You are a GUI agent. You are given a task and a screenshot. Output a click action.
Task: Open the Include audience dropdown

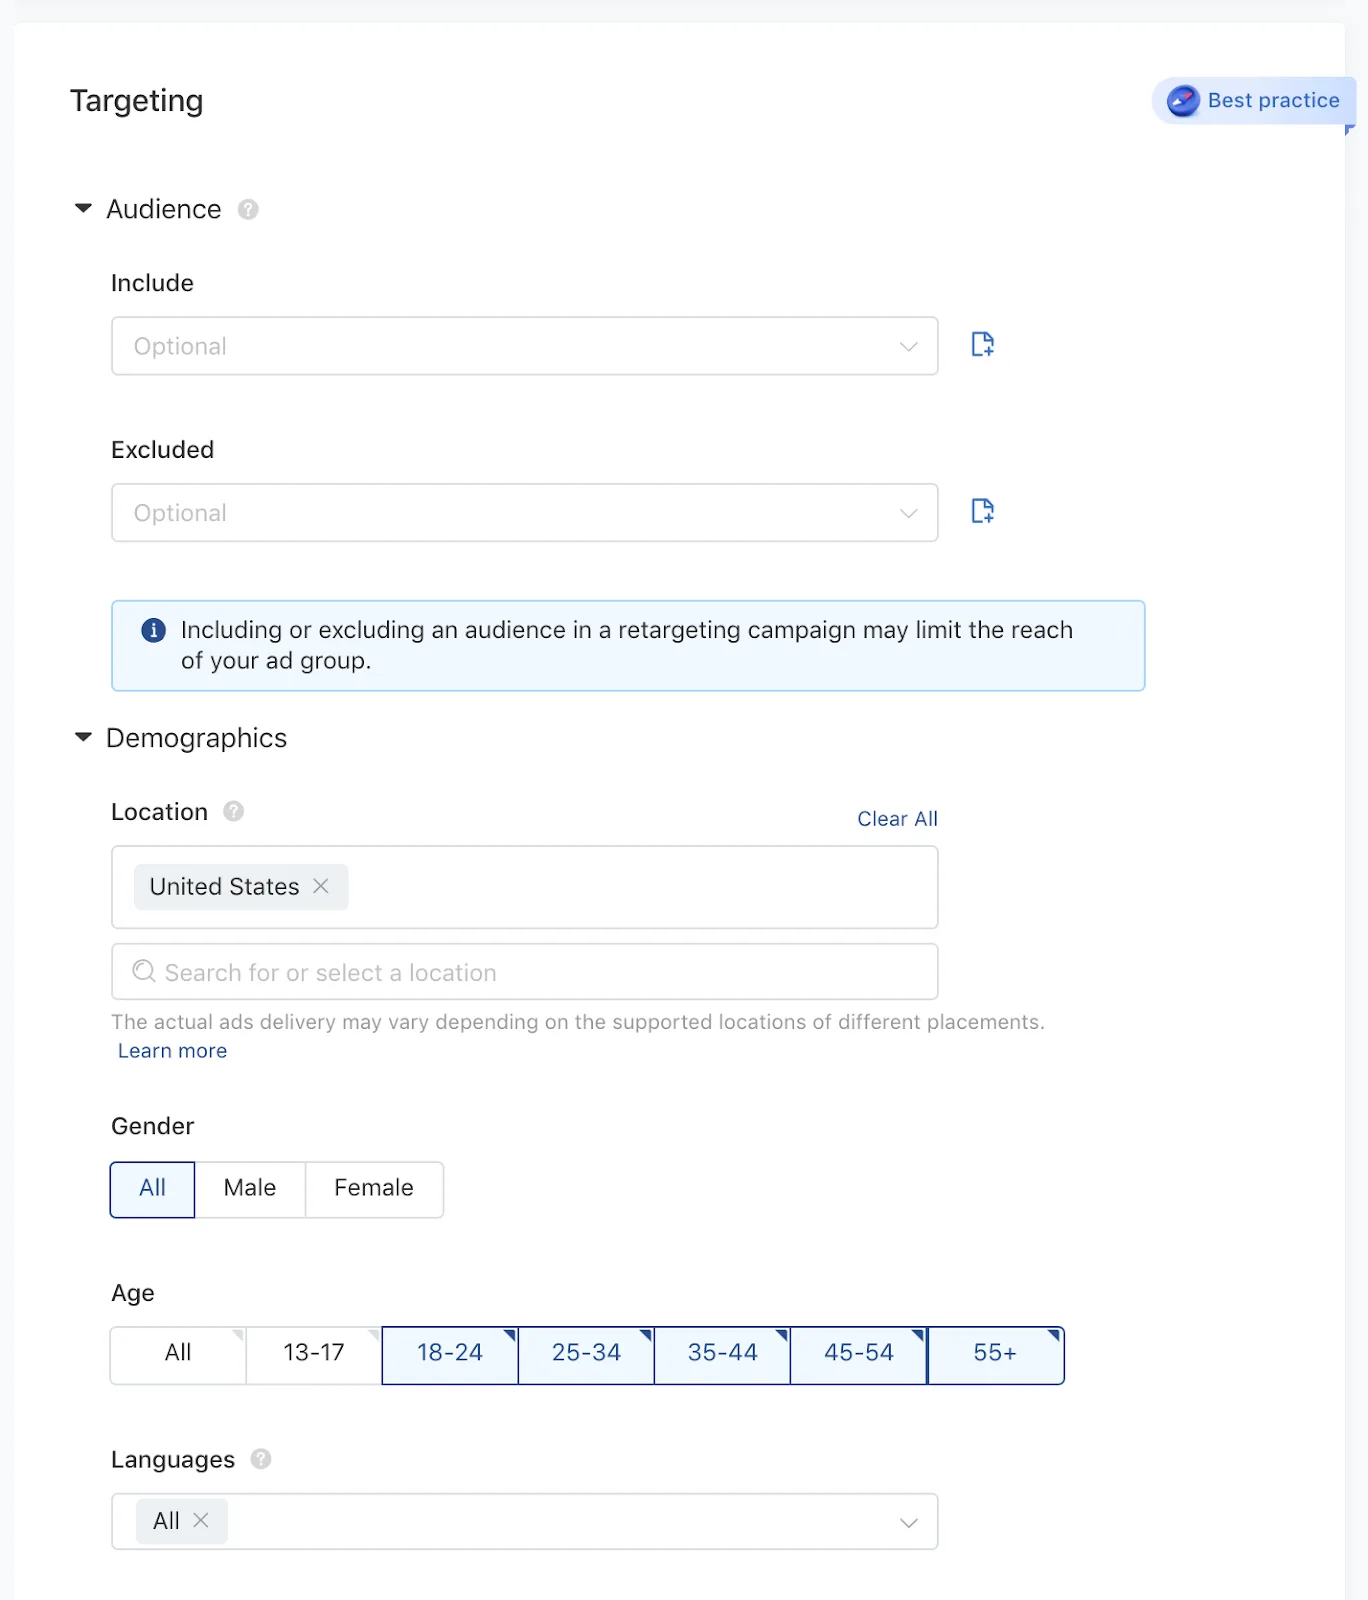pyautogui.click(x=524, y=346)
